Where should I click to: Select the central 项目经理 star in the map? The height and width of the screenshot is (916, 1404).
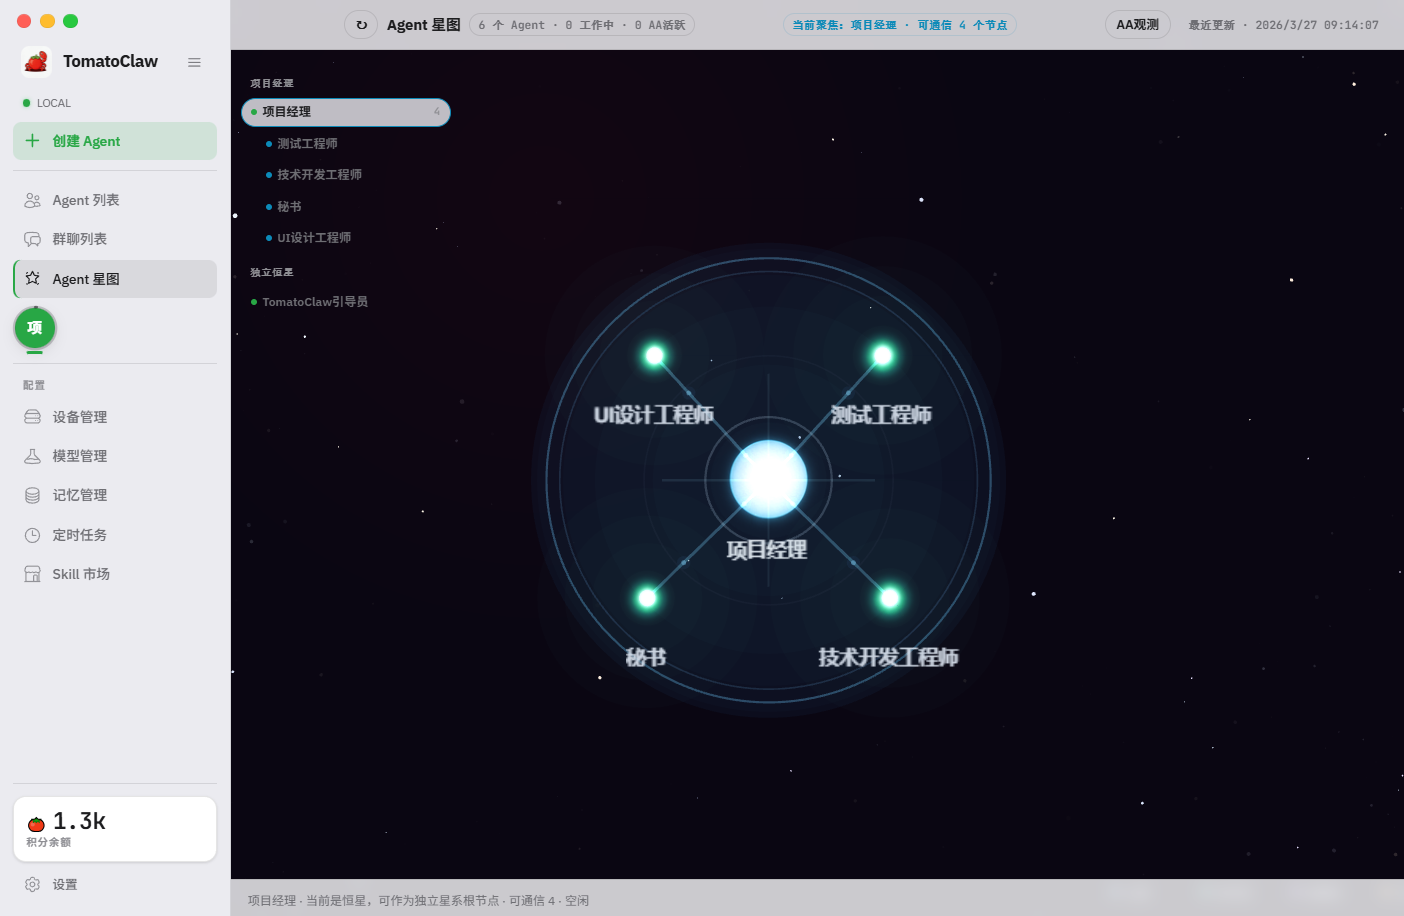pos(768,479)
